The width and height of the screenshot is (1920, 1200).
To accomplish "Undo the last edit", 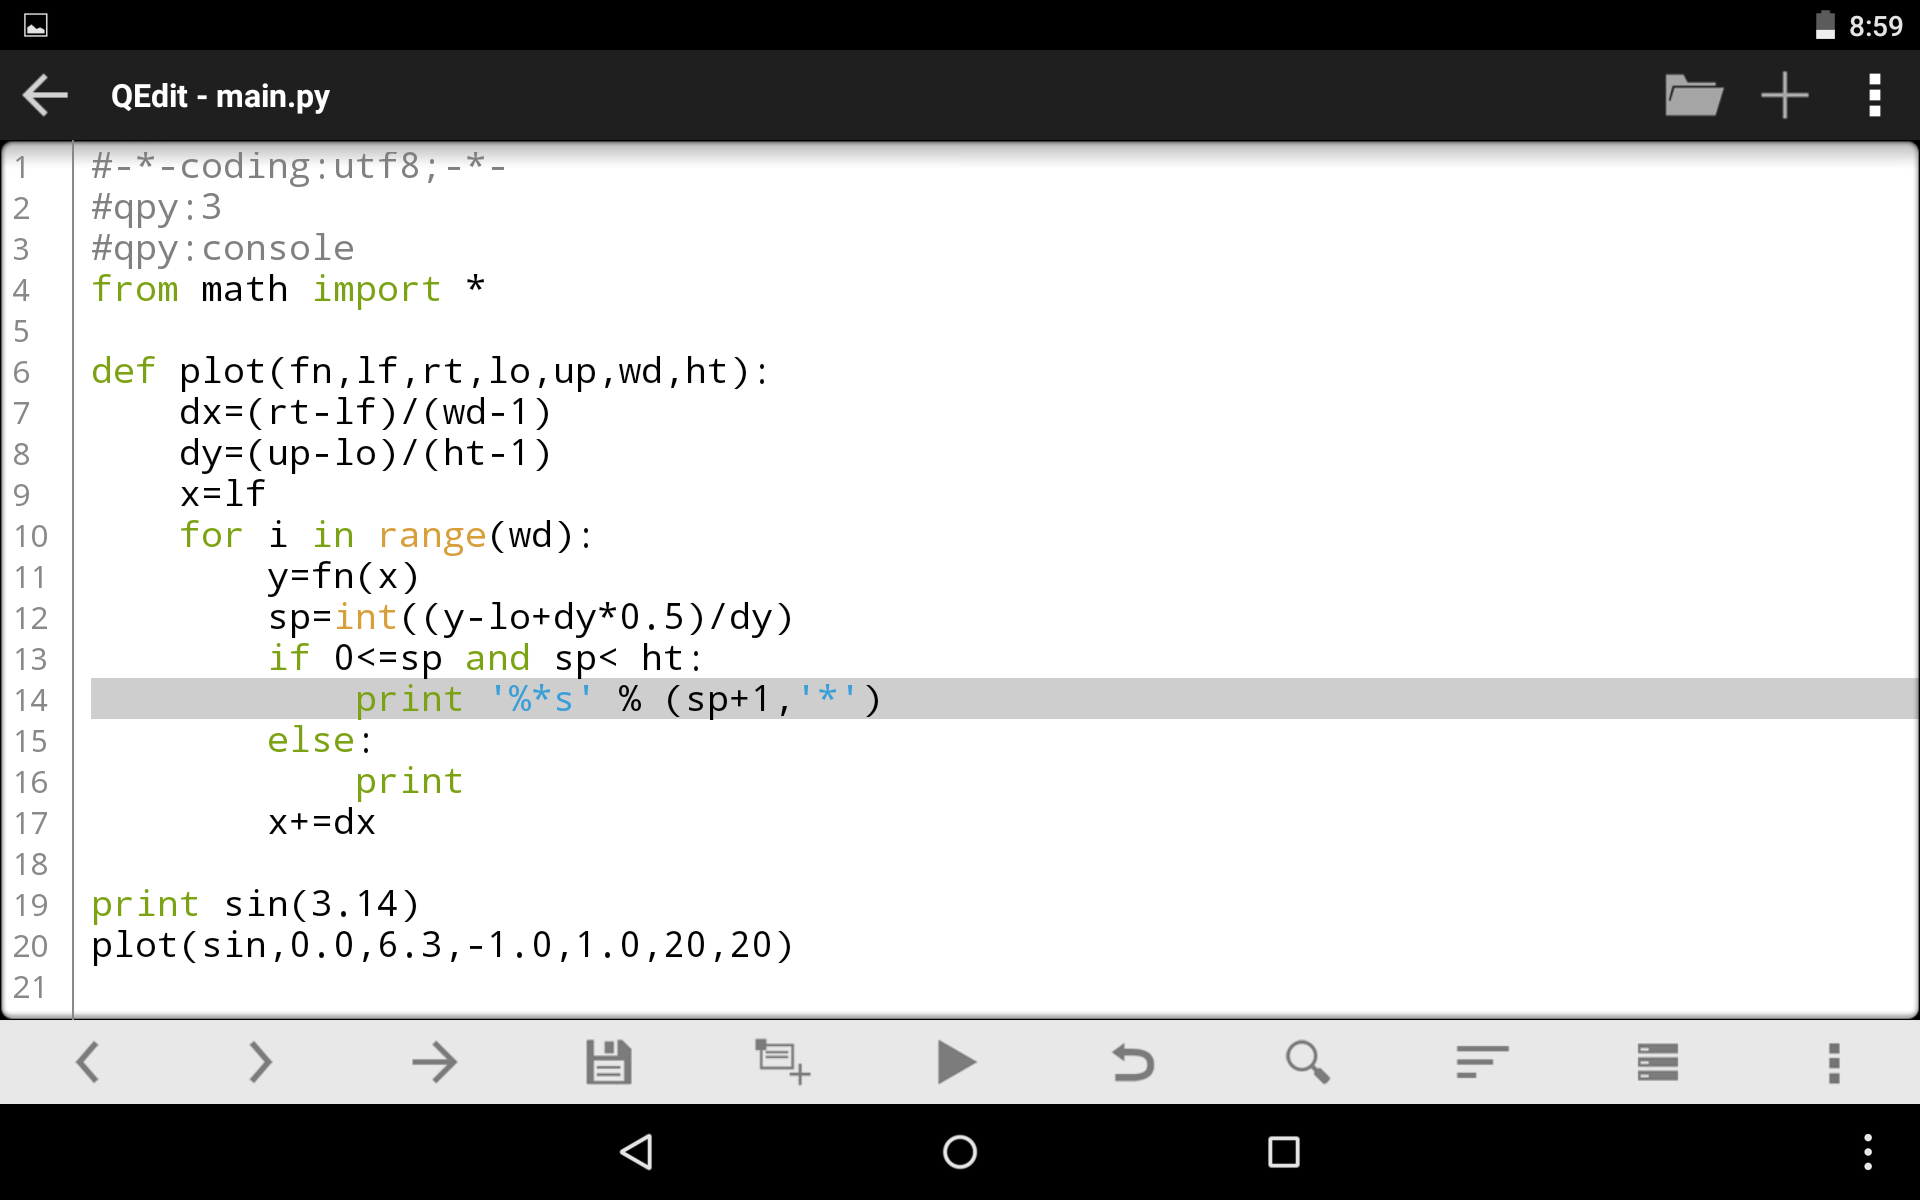I will click(1132, 1062).
